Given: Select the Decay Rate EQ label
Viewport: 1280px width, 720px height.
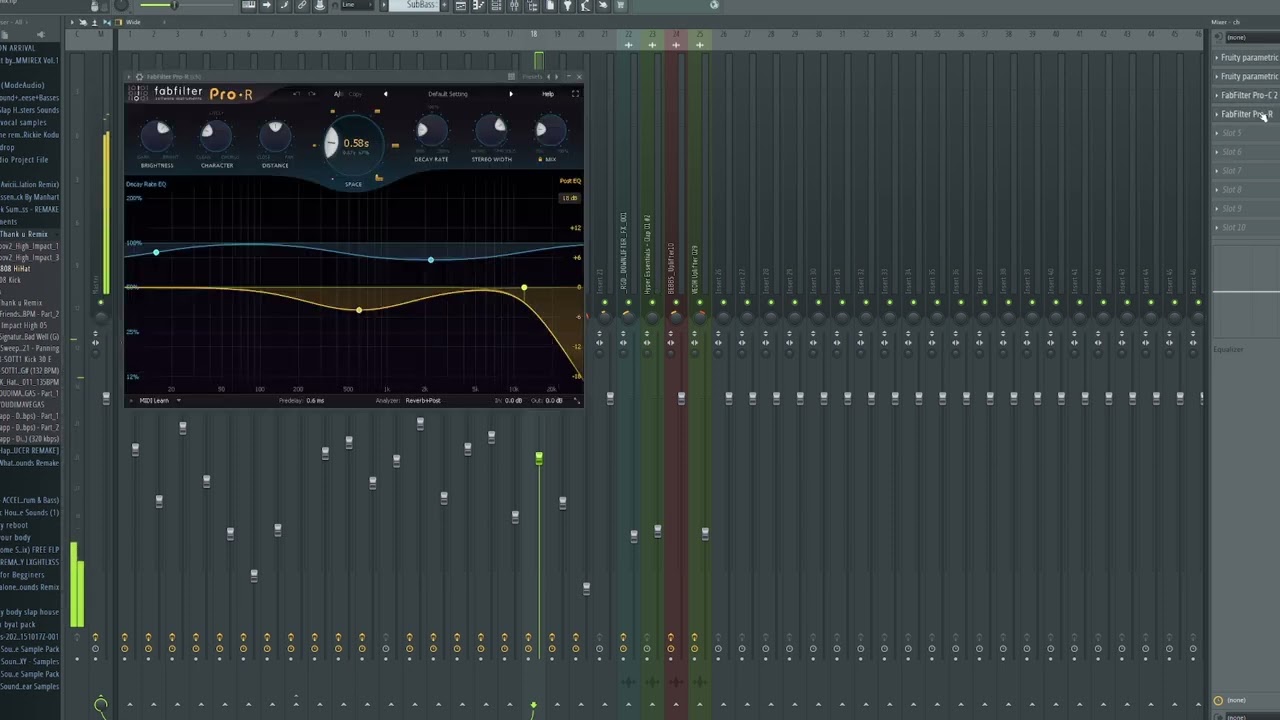Looking at the screenshot, I should 146,184.
